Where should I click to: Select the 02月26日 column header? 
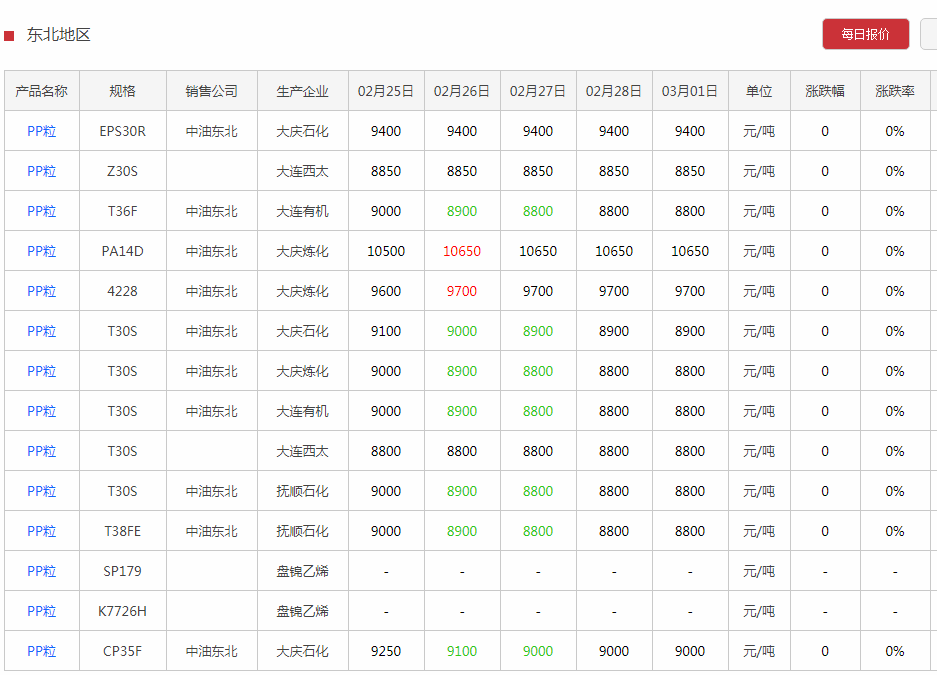click(462, 91)
